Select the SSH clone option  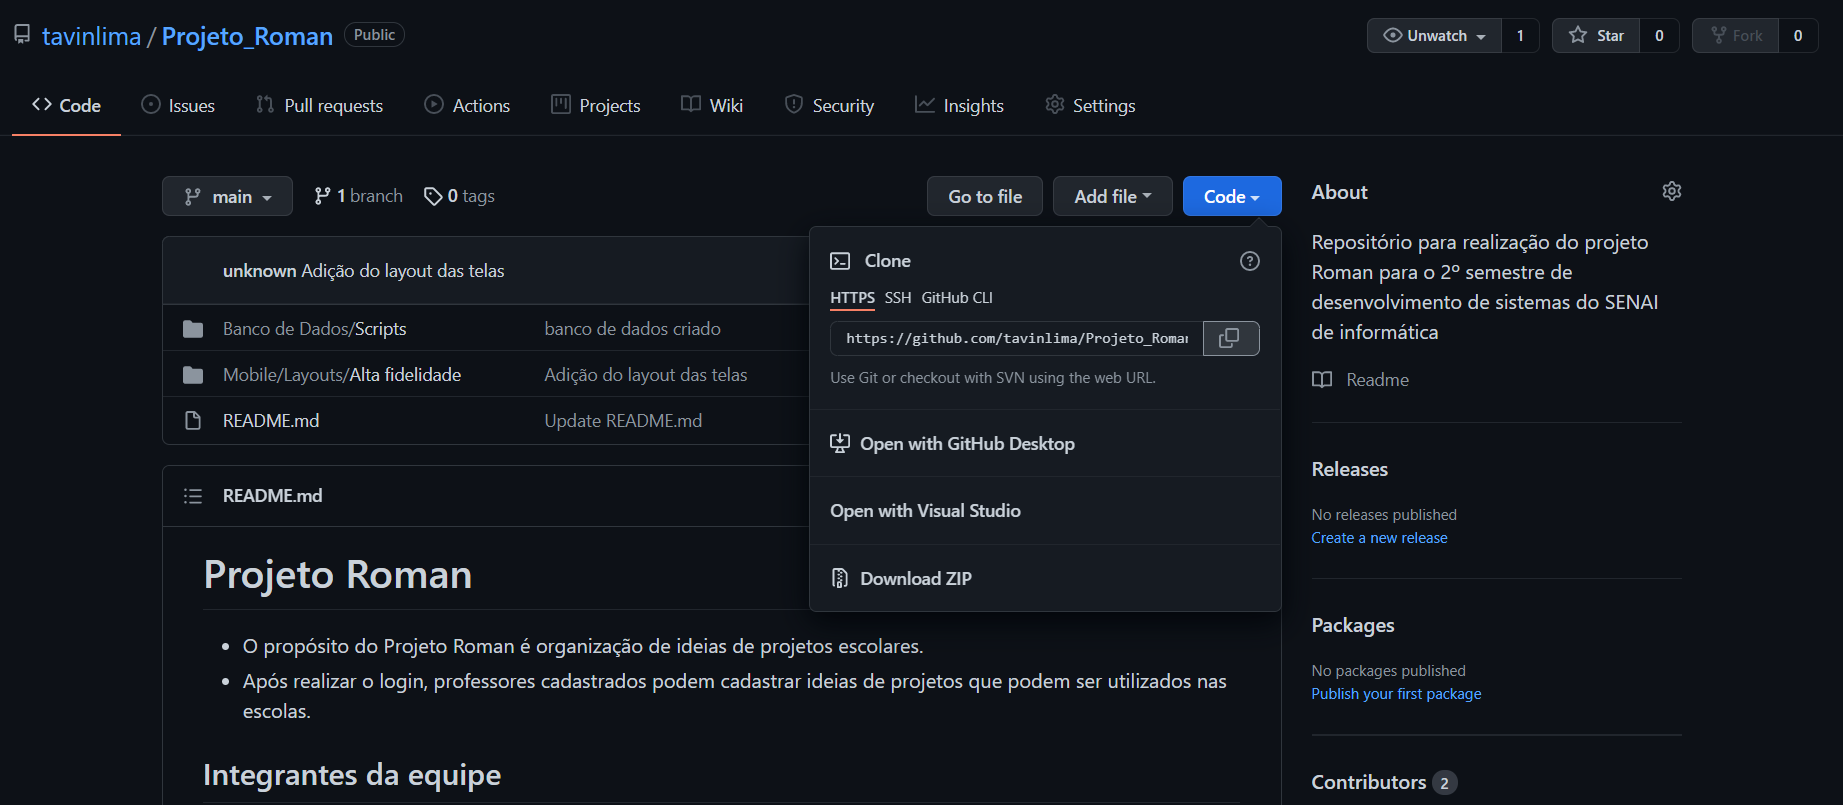coord(898,298)
